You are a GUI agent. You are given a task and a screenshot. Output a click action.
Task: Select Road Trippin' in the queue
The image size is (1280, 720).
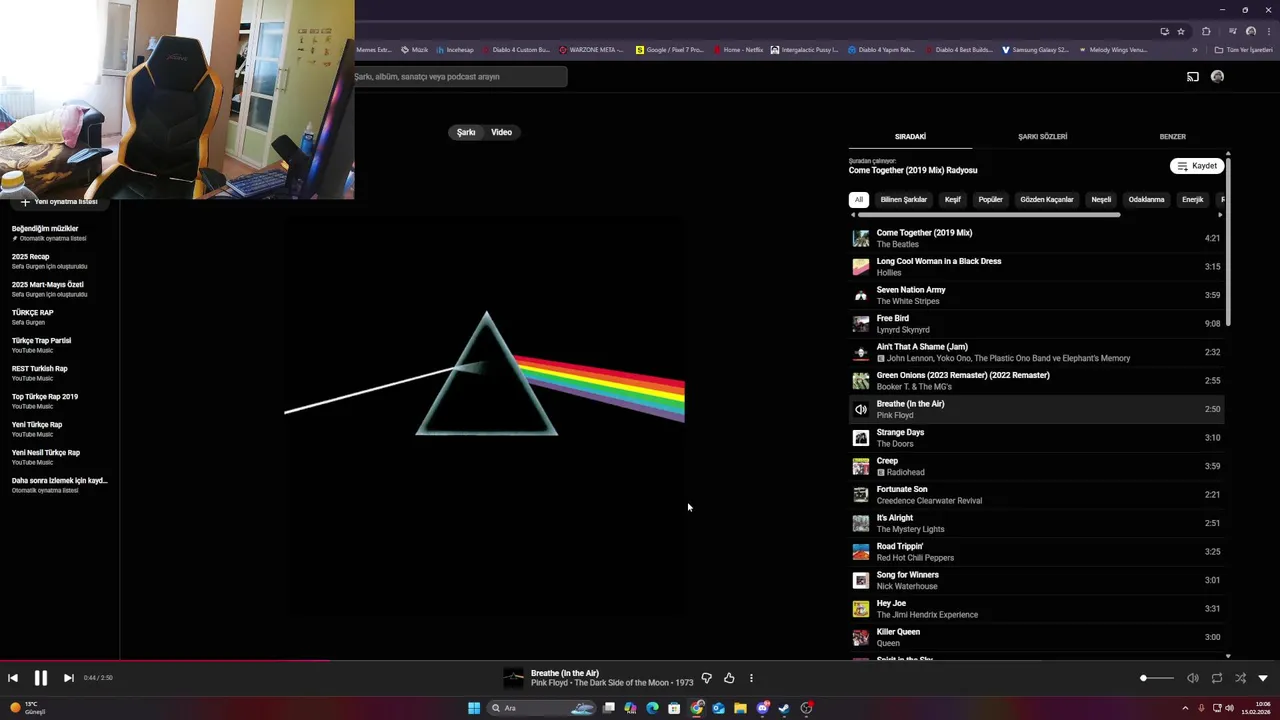click(x=1036, y=552)
